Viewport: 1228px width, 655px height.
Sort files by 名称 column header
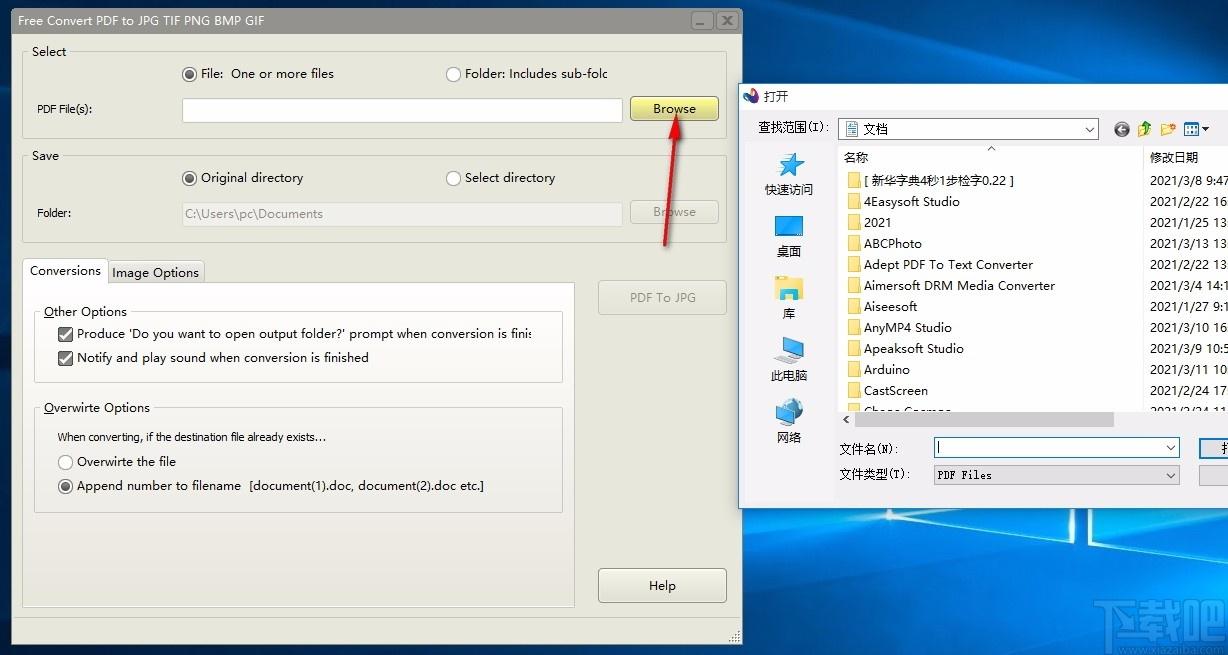point(991,157)
